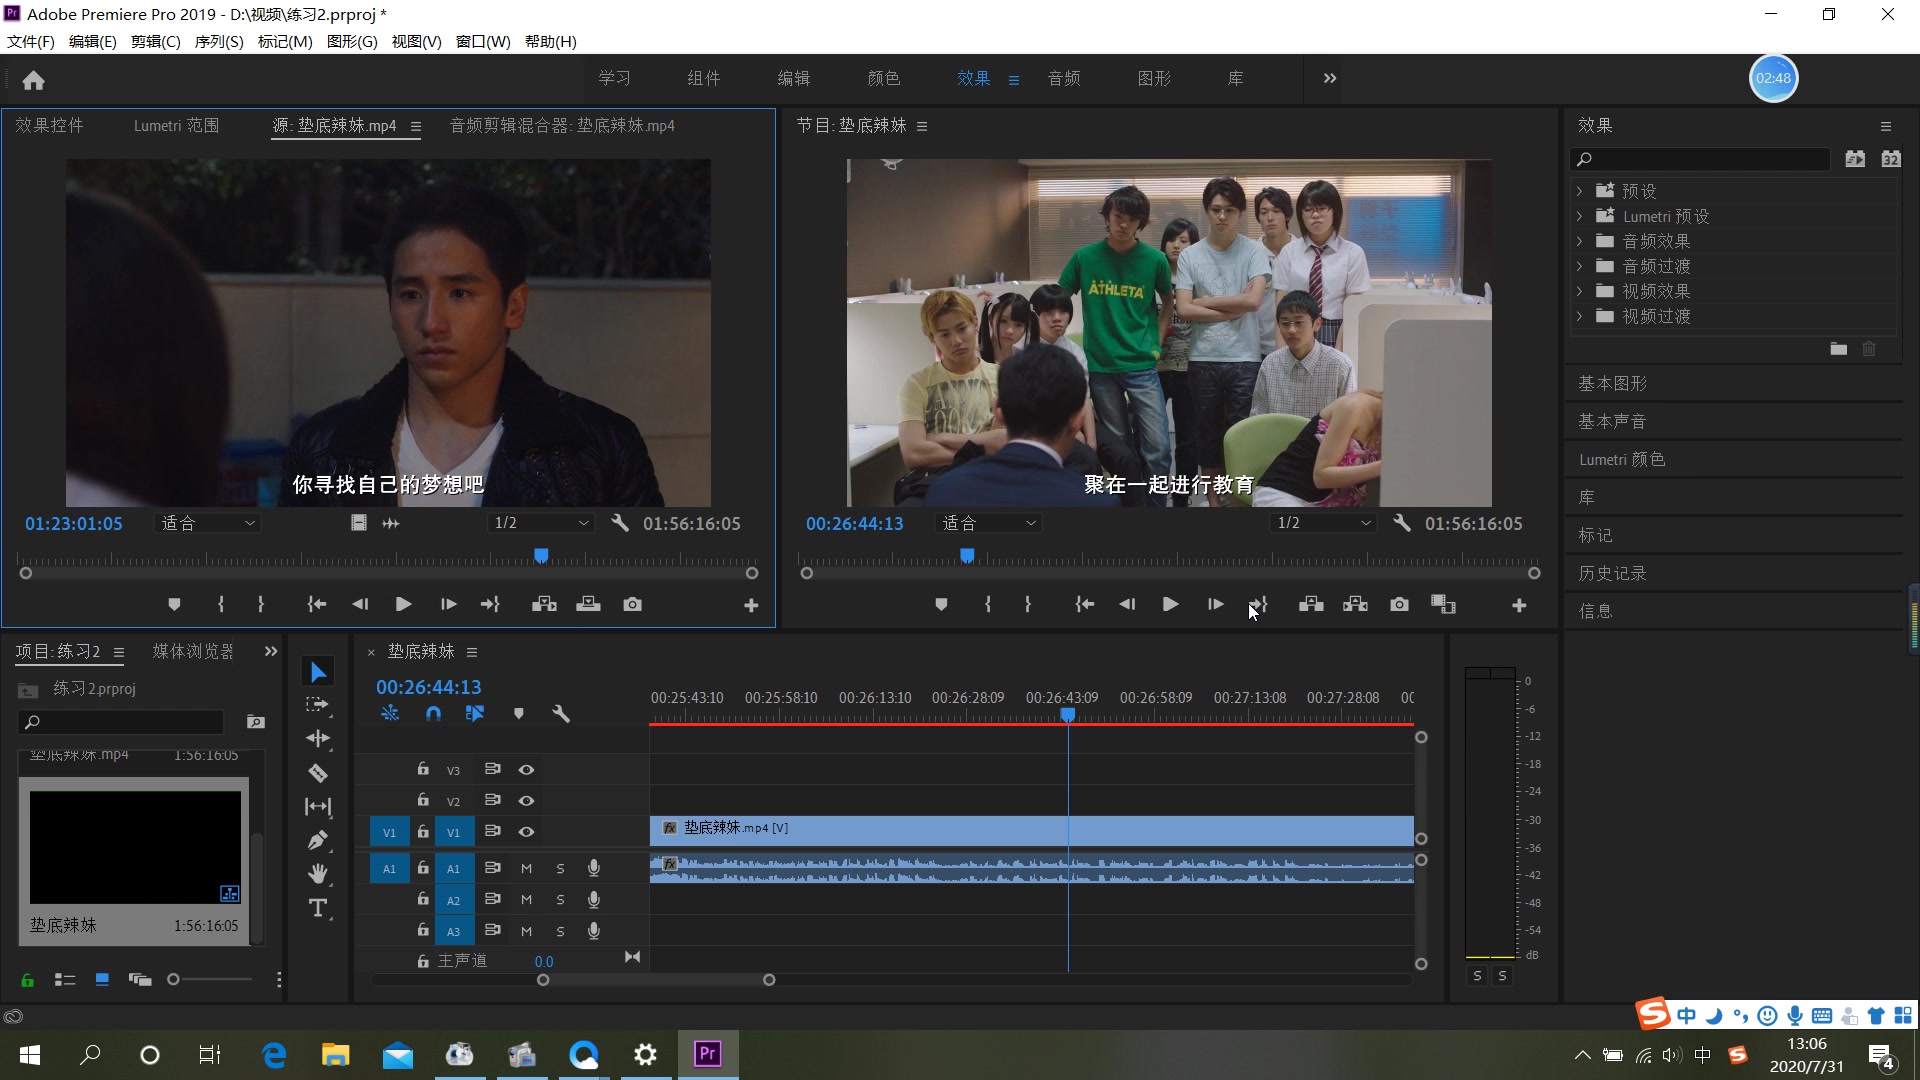The image size is (1920, 1080).
Task: Open comparison view in program monitor
Action: 1443,605
